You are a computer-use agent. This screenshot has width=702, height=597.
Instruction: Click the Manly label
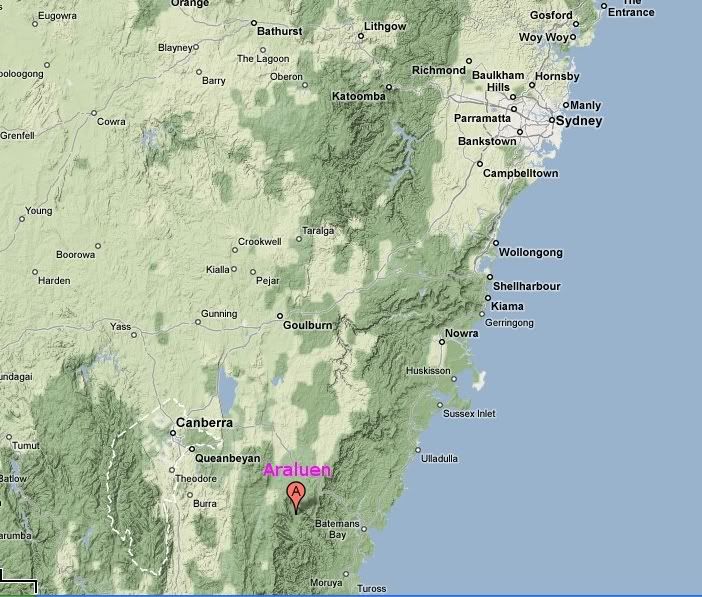pyautogui.click(x=586, y=106)
